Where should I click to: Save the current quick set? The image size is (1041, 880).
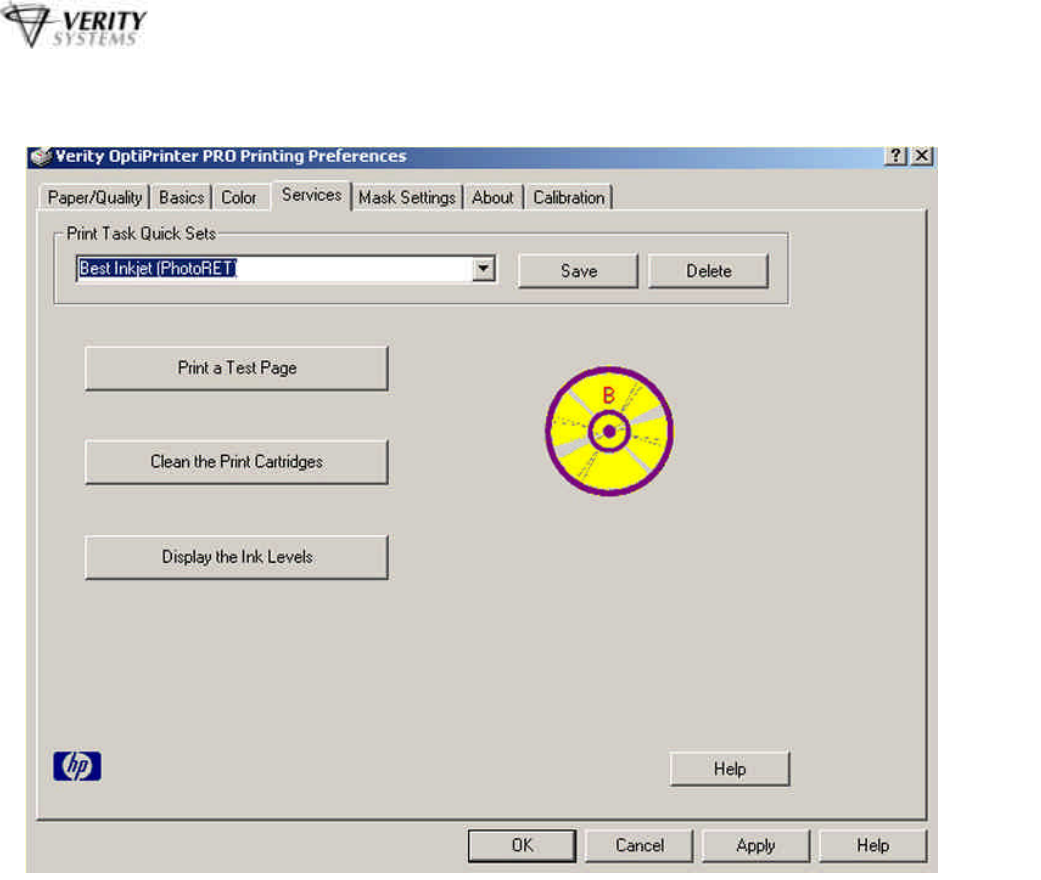(578, 271)
